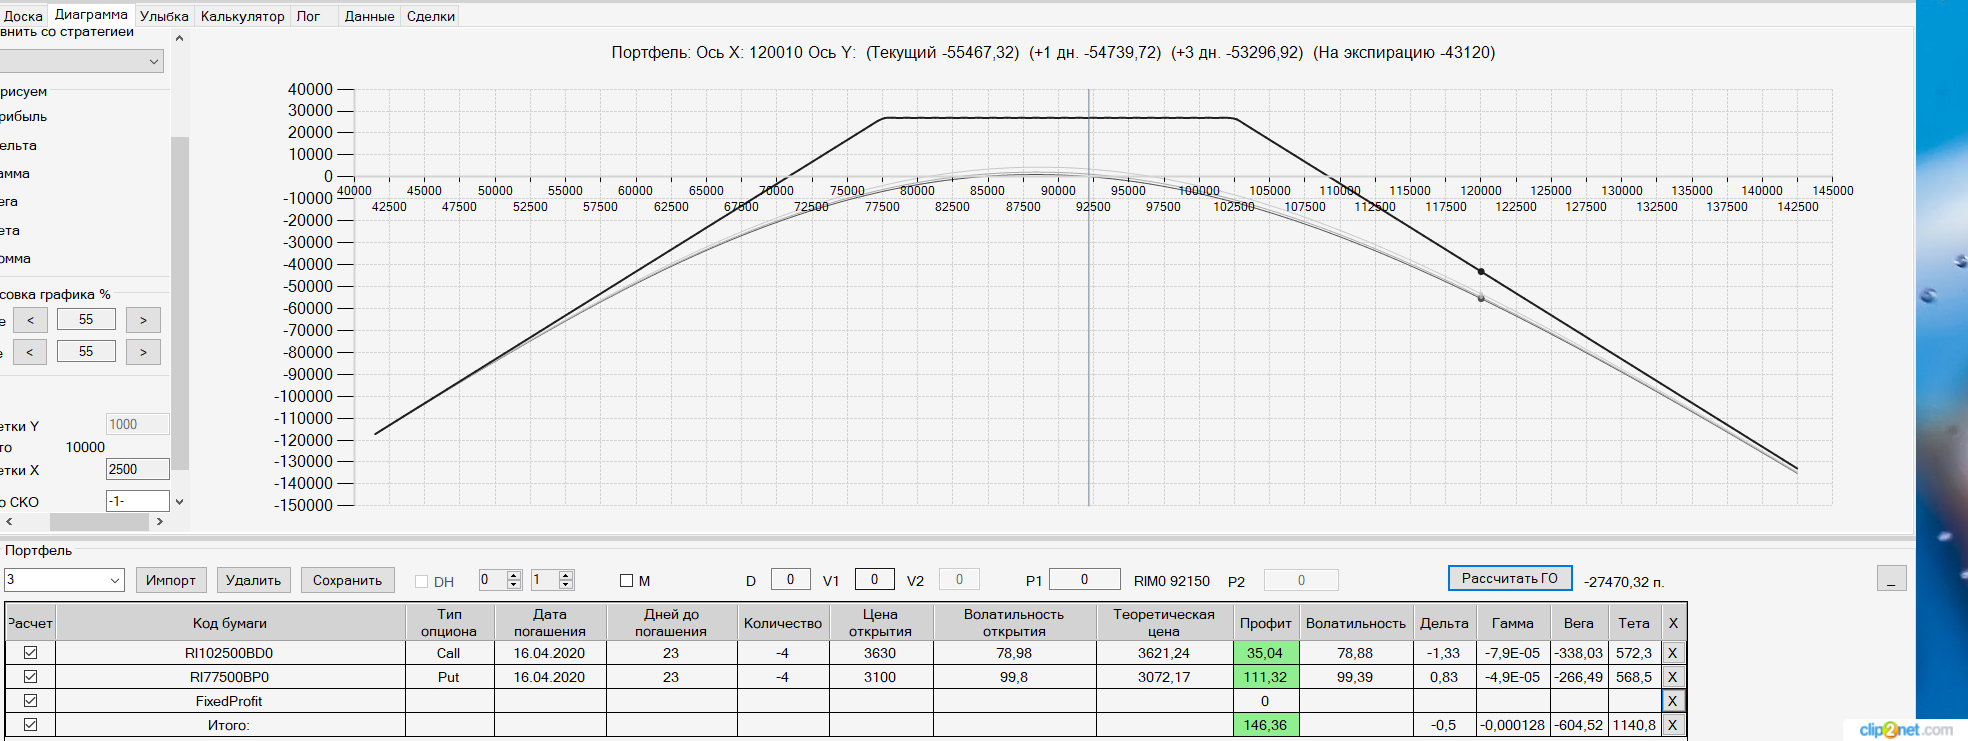The height and width of the screenshot is (741, 1968).
Task: Switch to the Данные tab
Action: [369, 16]
